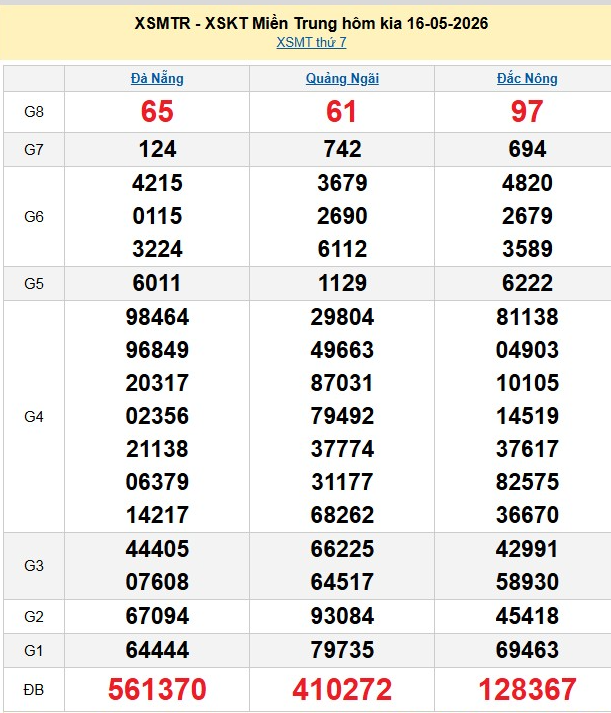
Task: Select G4 number 98464
Action: (157, 317)
